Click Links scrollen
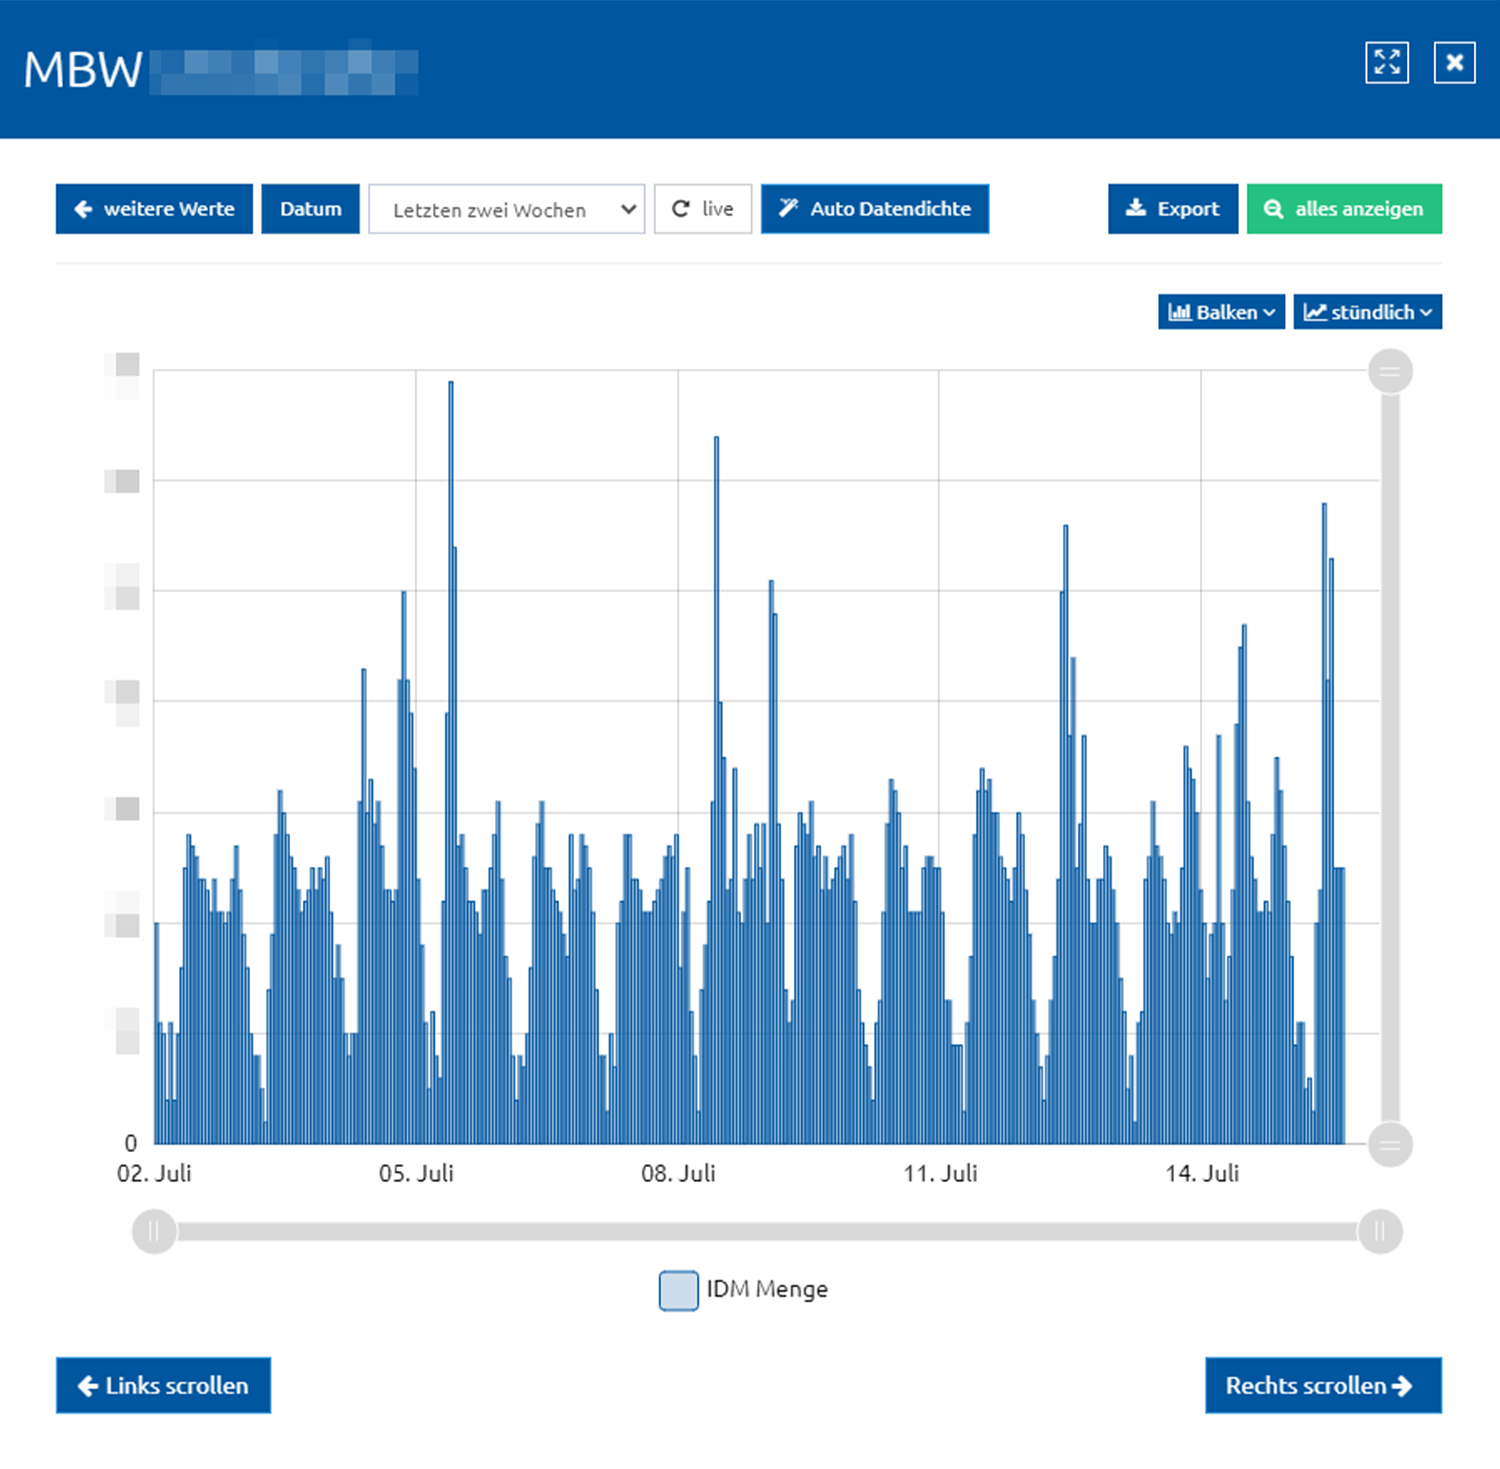The height and width of the screenshot is (1469, 1500). tap(163, 1385)
